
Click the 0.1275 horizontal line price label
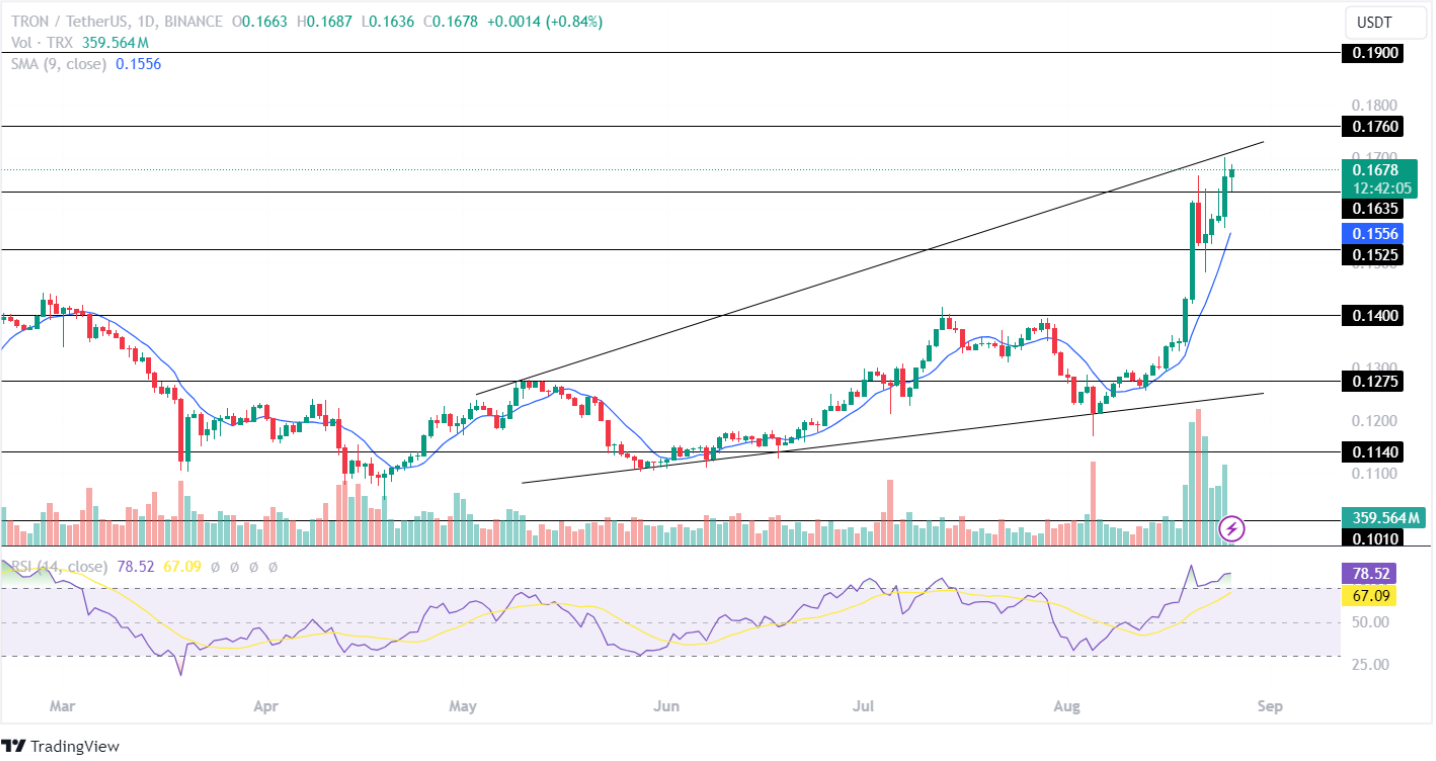[x=1371, y=381]
